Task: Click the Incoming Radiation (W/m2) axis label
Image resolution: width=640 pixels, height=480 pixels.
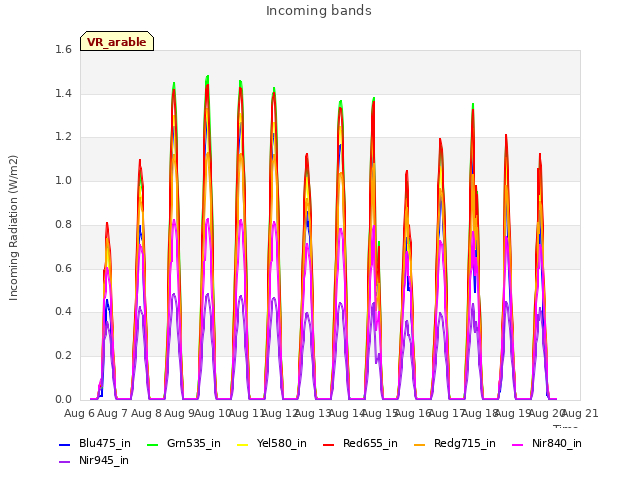Action: (x=13, y=228)
